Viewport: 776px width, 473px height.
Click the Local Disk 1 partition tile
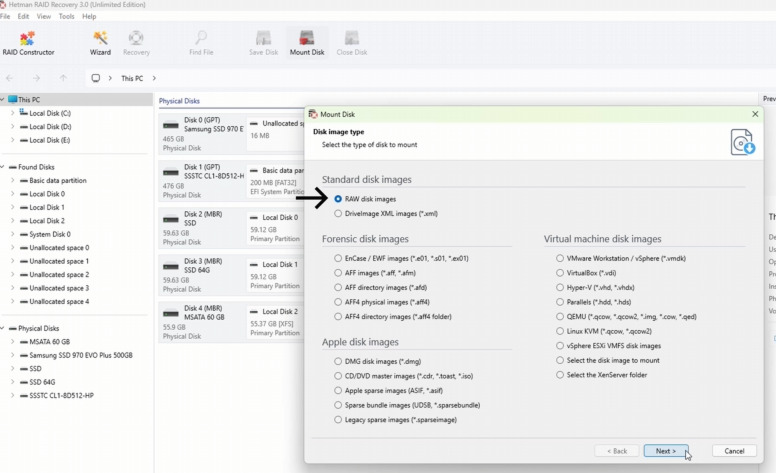tap(275, 275)
